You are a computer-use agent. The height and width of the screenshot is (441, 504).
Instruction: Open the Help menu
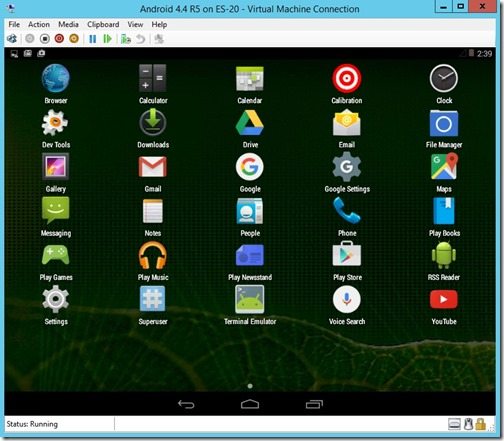click(x=159, y=24)
